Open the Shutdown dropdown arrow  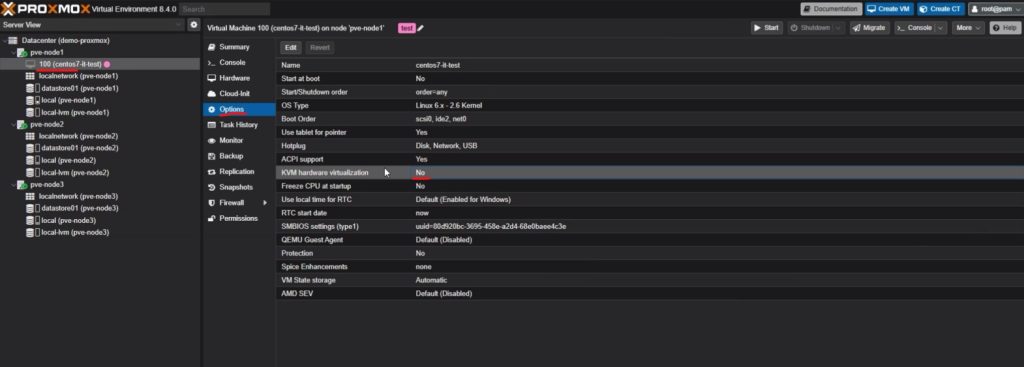(839, 28)
